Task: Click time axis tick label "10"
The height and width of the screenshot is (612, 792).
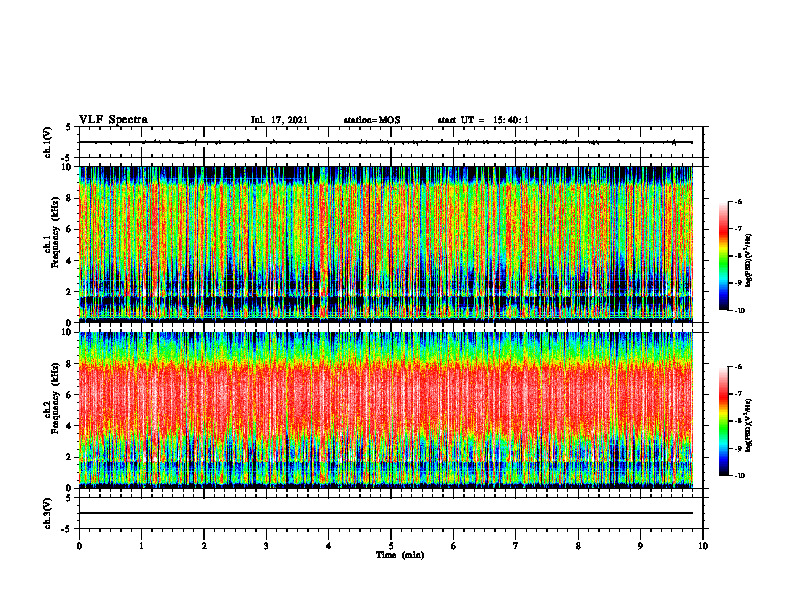Action: point(703,546)
